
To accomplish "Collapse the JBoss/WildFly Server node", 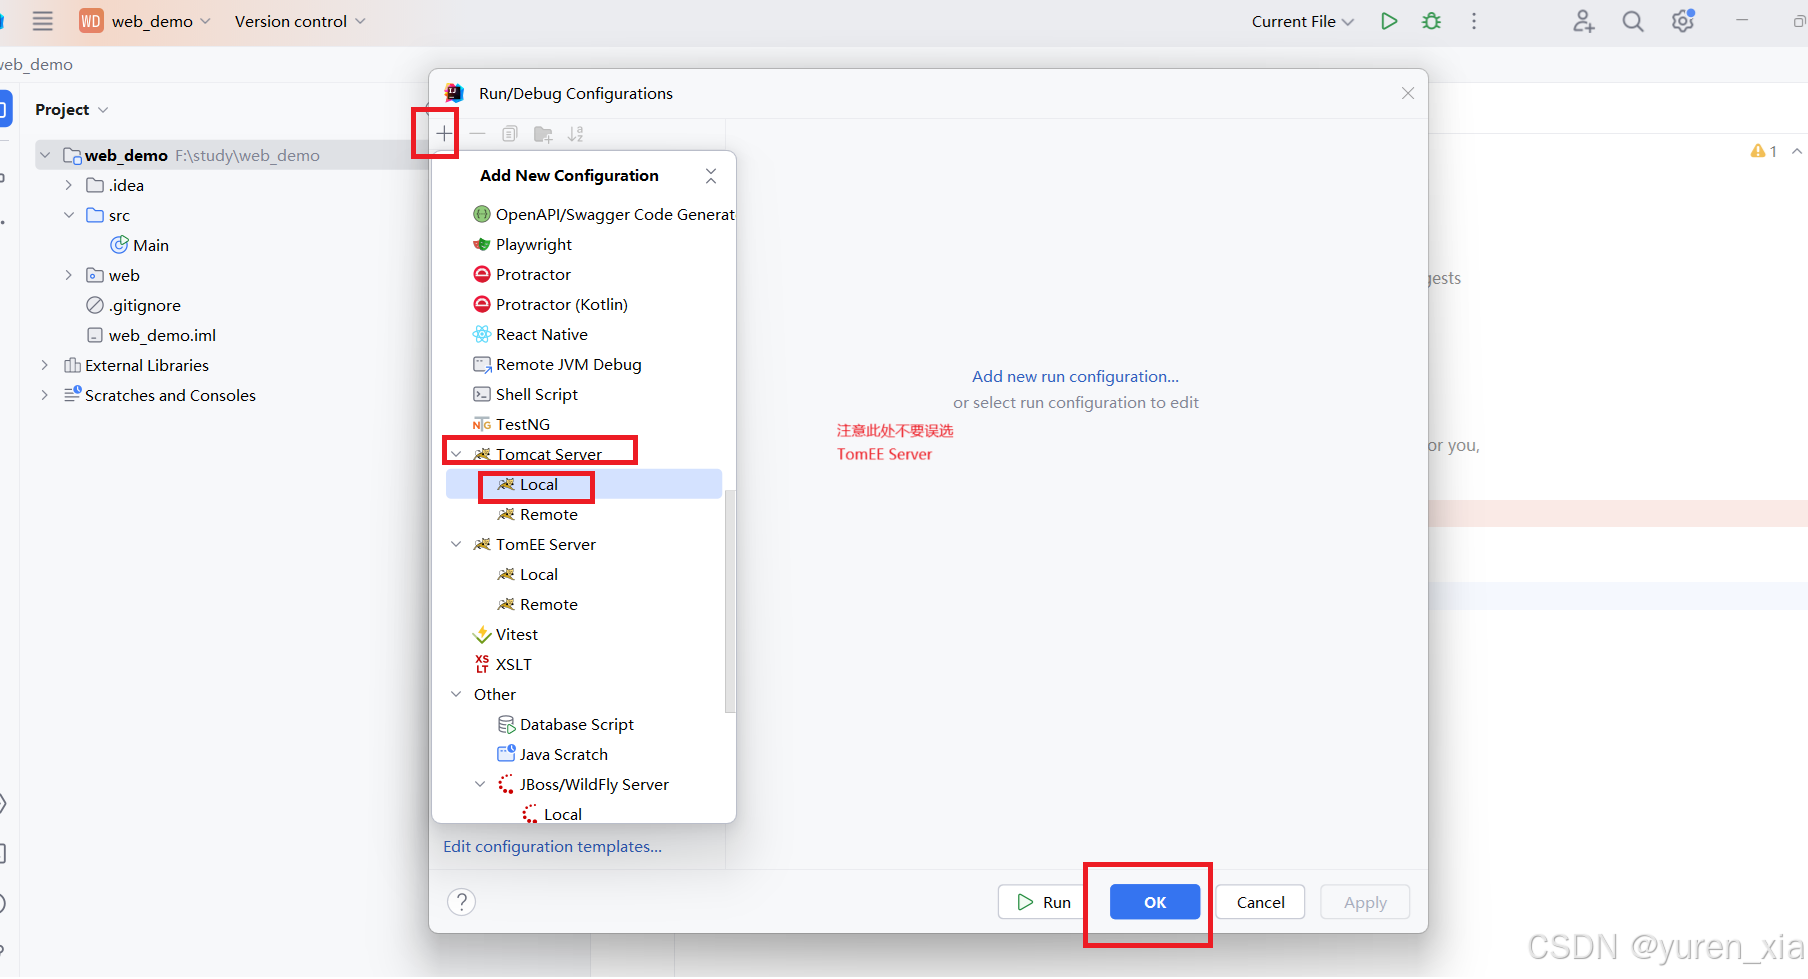I will tap(480, 784).
